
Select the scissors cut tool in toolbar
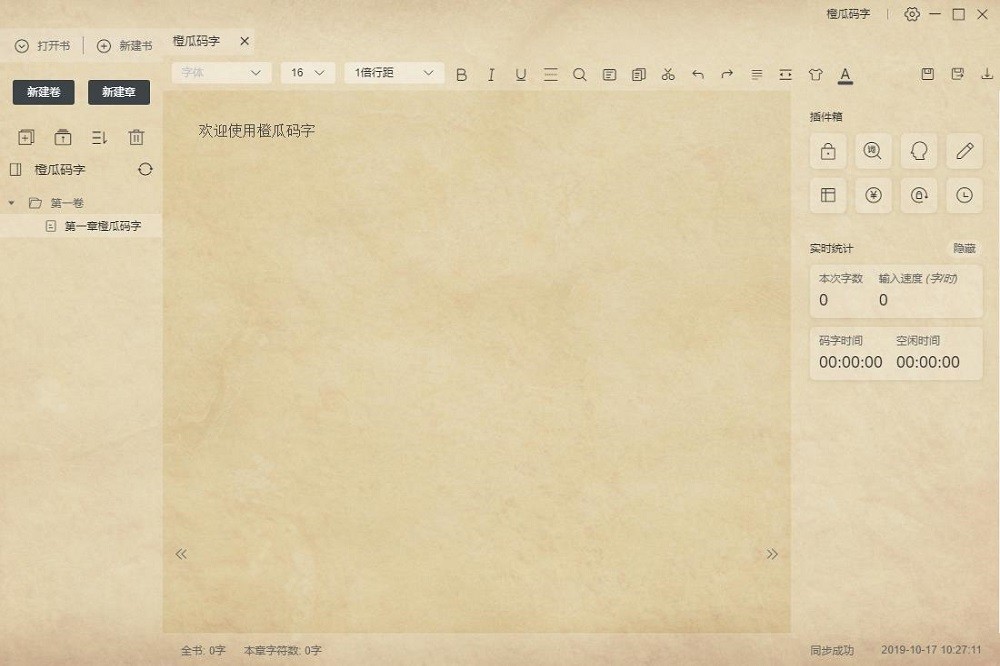coord(668,73)
